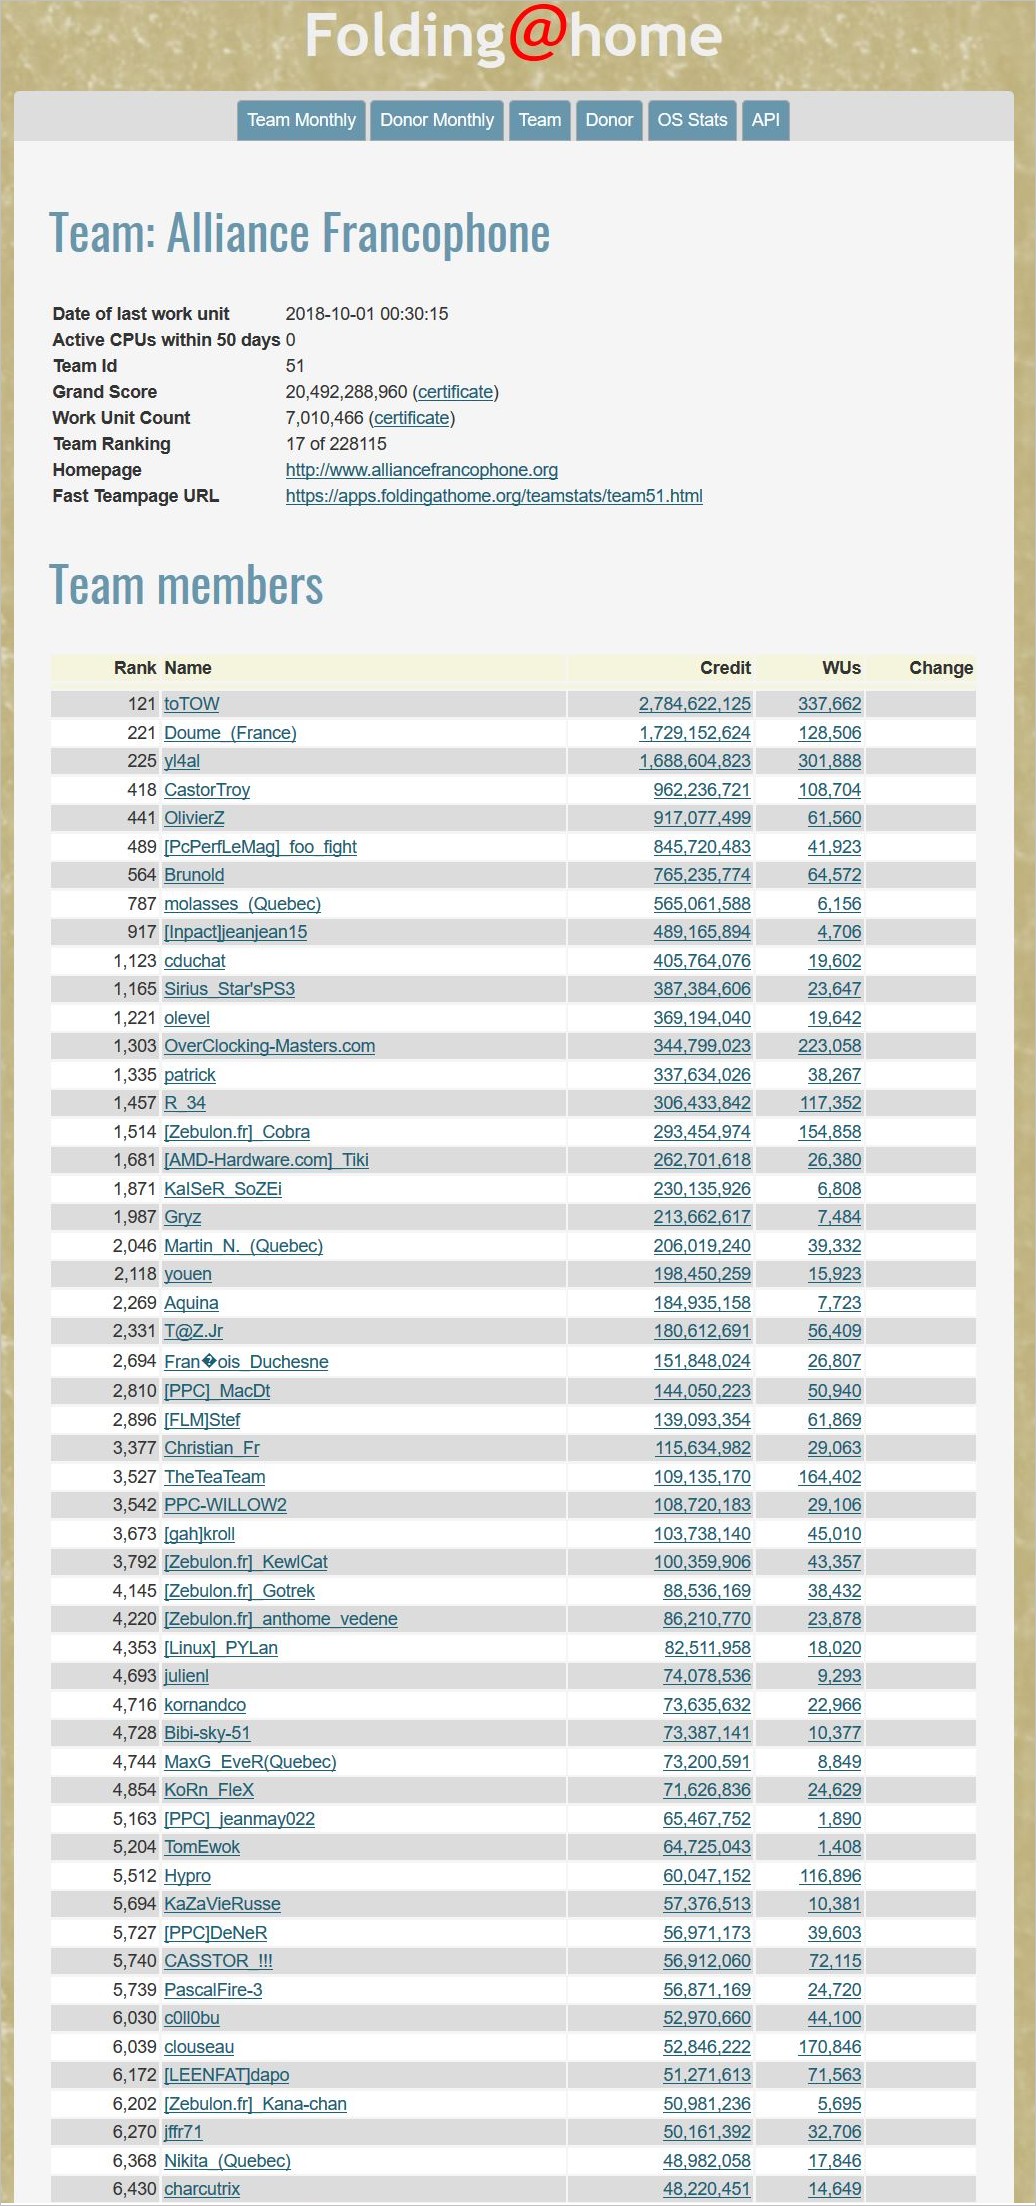
Task: Click the Folding@home logo header
Action: click(x=514, y=36)
